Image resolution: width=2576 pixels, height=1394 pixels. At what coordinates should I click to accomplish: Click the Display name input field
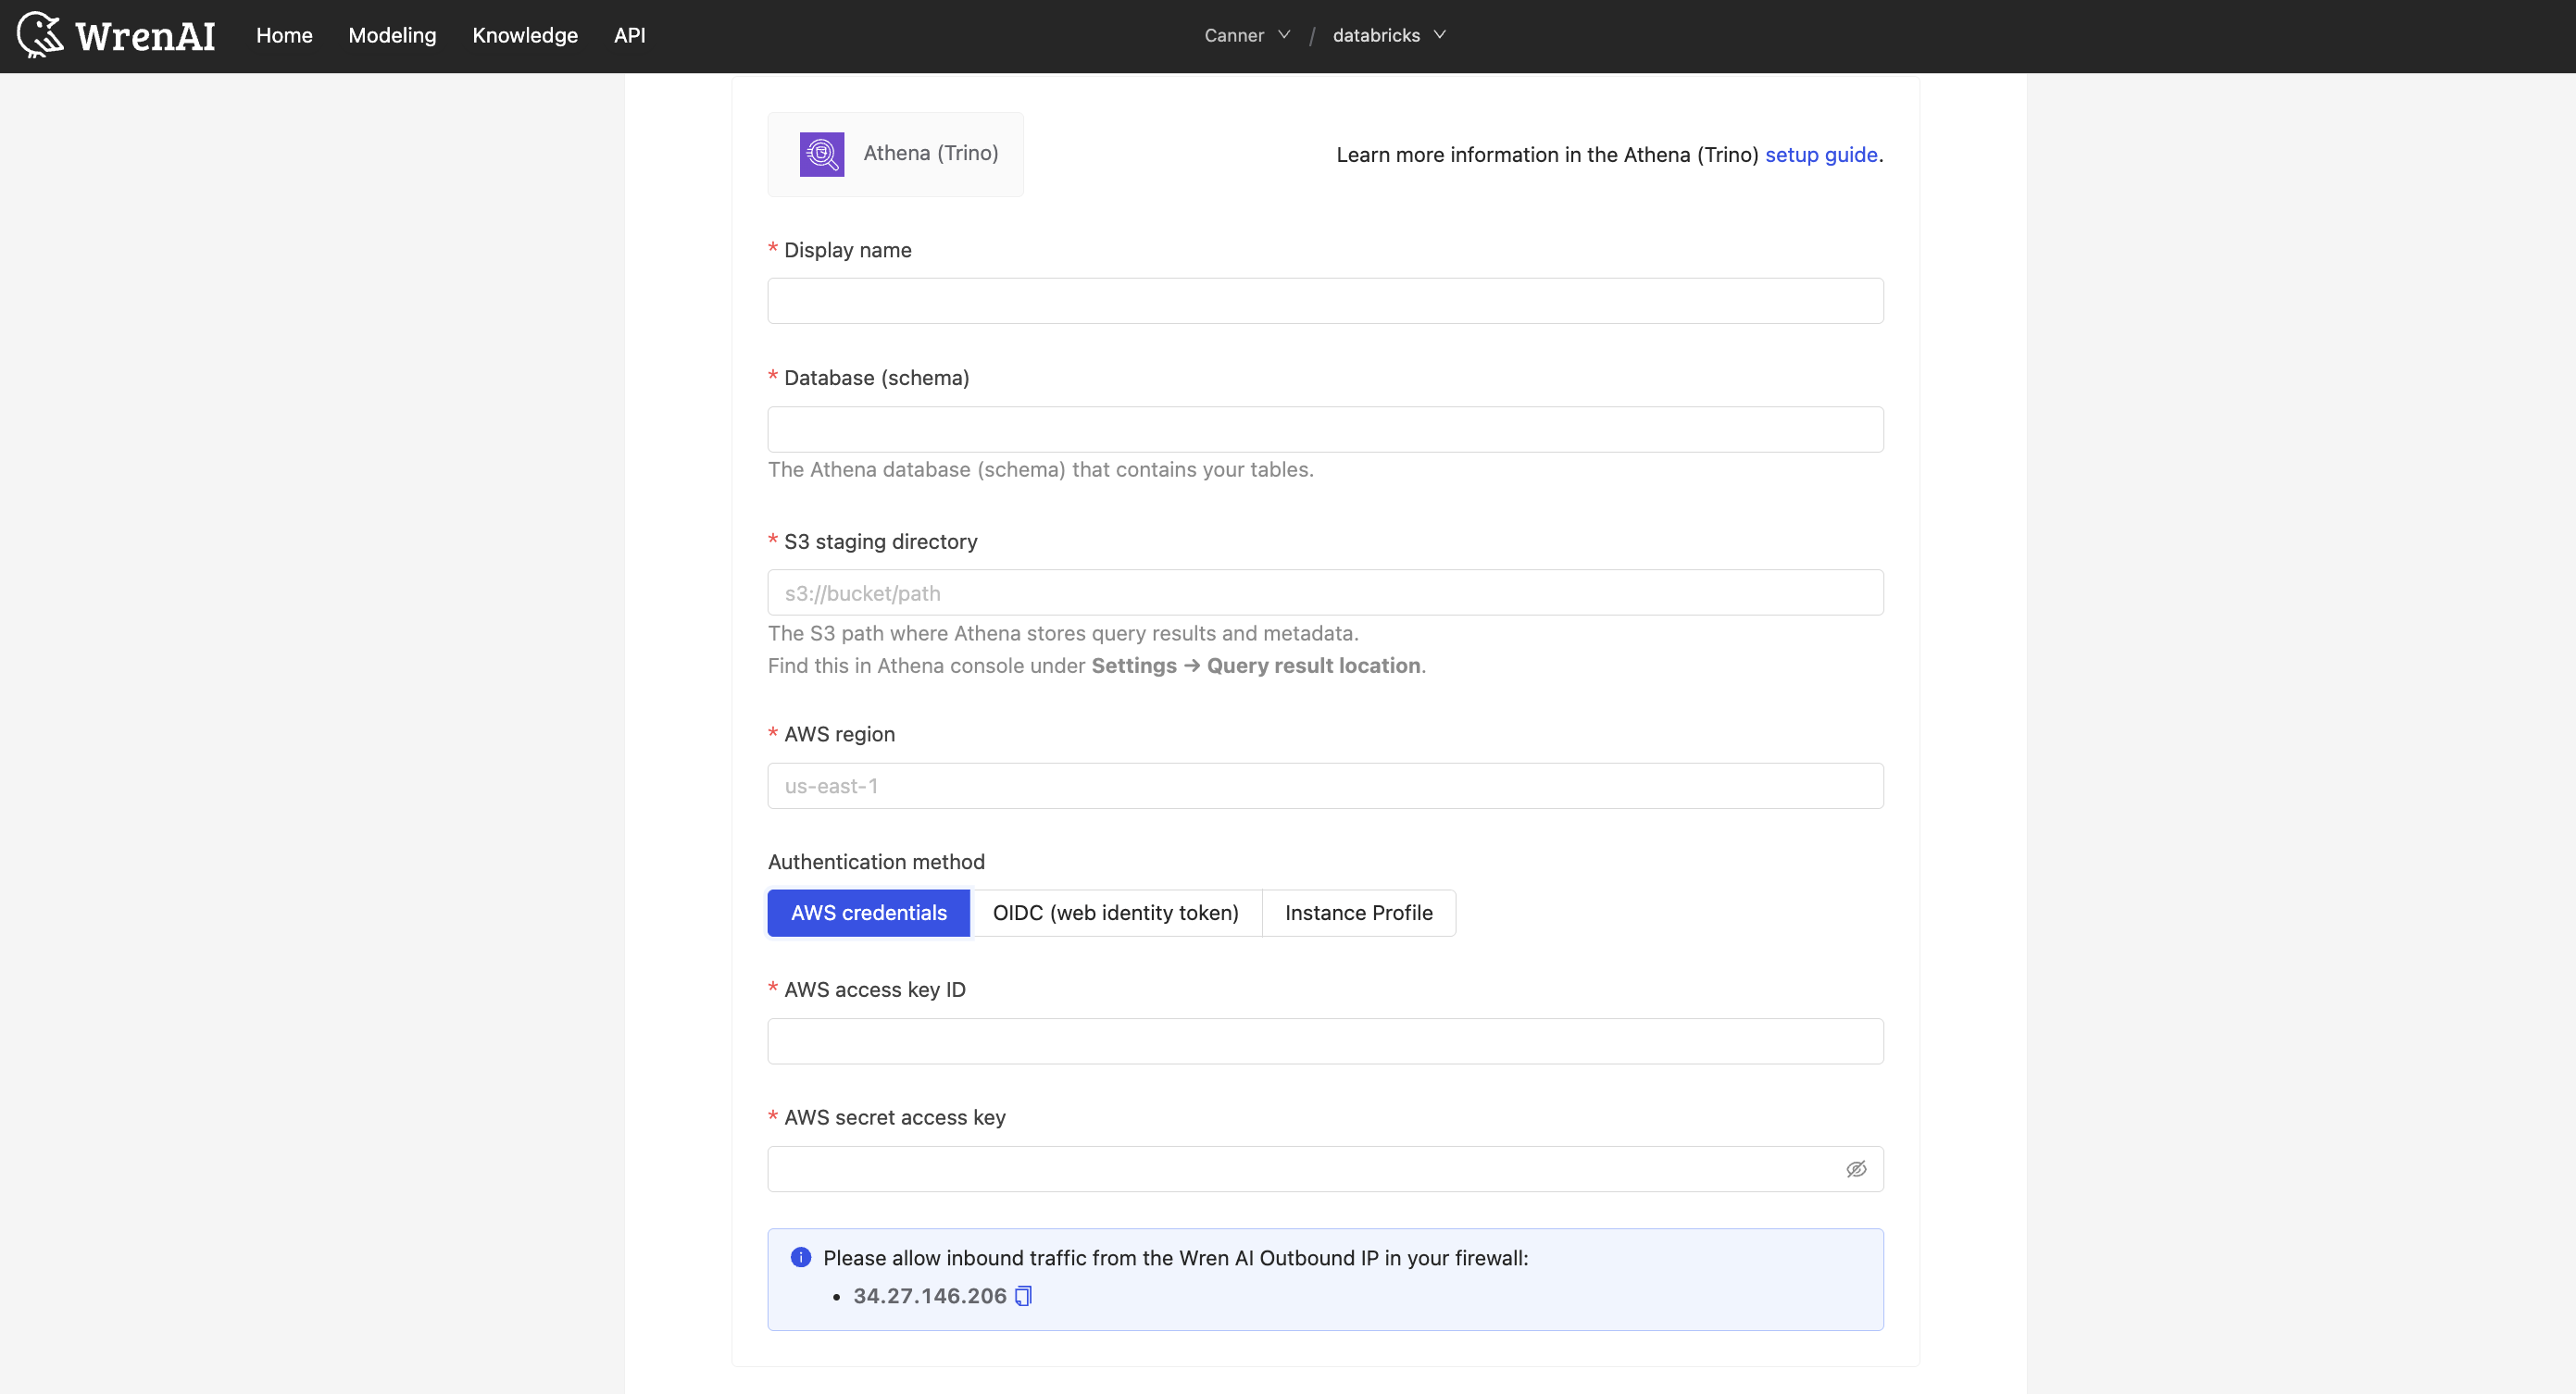point(1324,301)
